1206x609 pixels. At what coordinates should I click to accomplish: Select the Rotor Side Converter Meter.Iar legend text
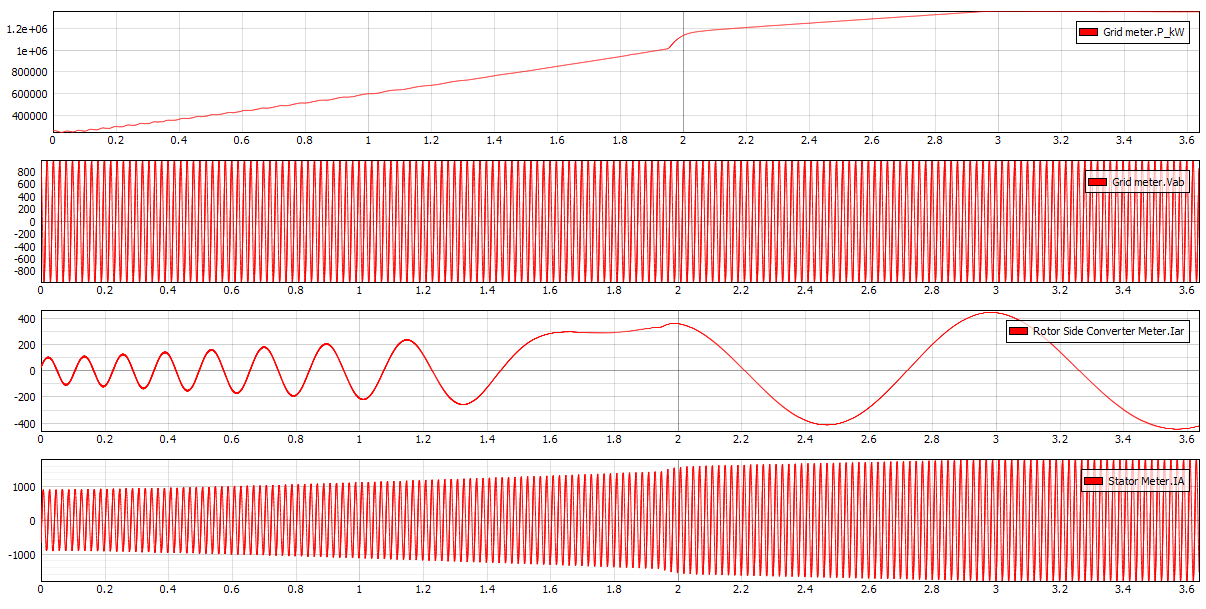tap(1110, 331)
